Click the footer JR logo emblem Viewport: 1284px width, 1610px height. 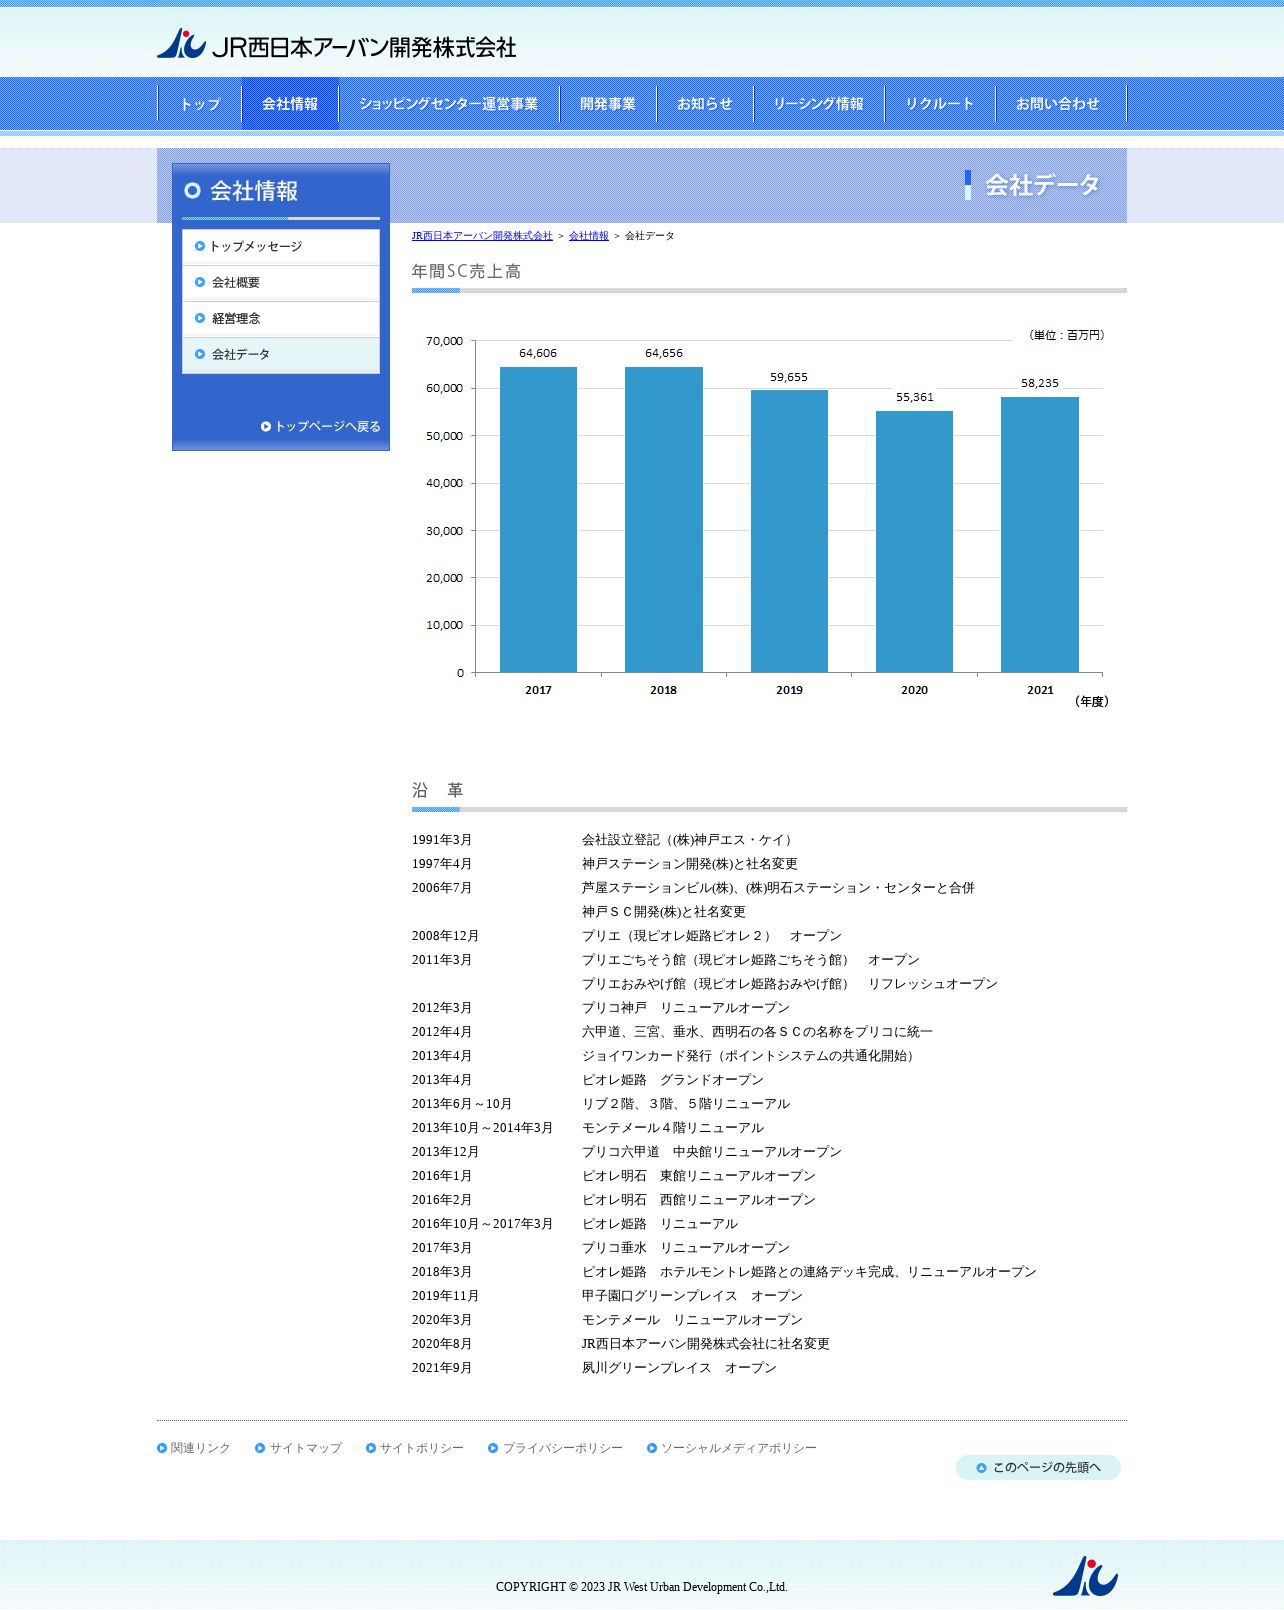point(1085,1576)
